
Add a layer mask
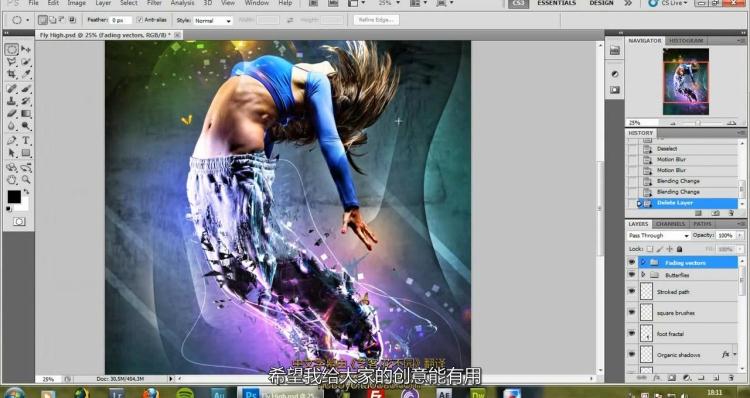click(672, 378)
